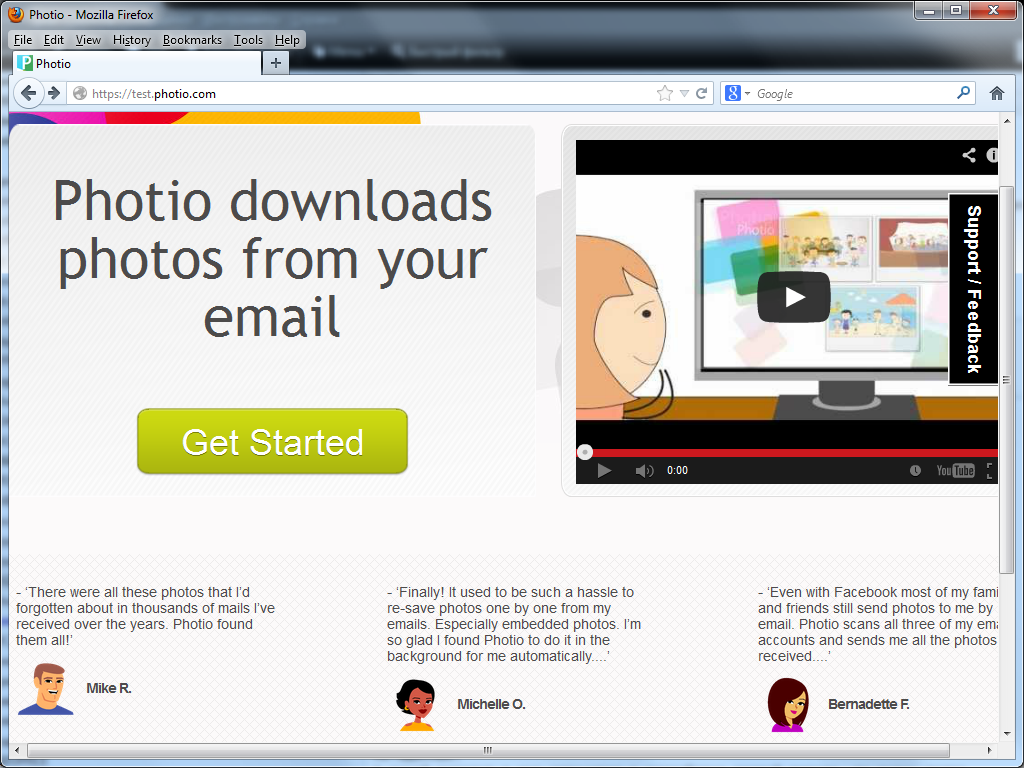Minimize the Firefox window
This screenshot has height=768, width=1024.
click(x=929, y=10)
